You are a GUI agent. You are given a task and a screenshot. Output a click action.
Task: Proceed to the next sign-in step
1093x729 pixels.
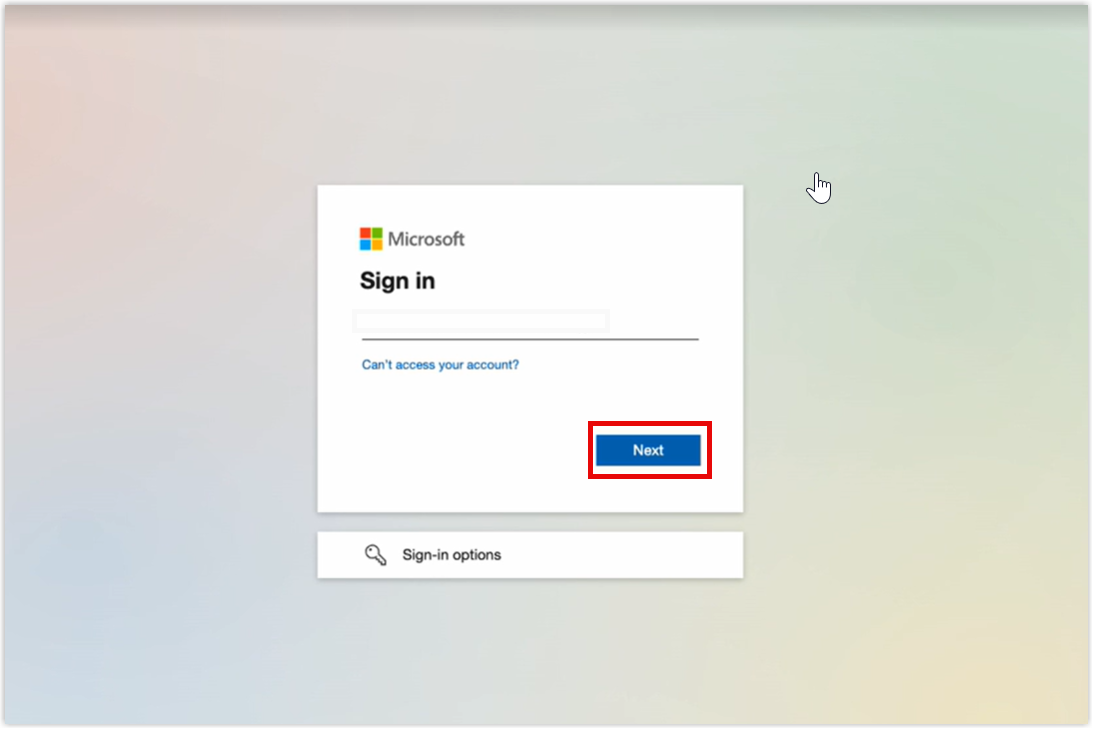click(648, 450)
